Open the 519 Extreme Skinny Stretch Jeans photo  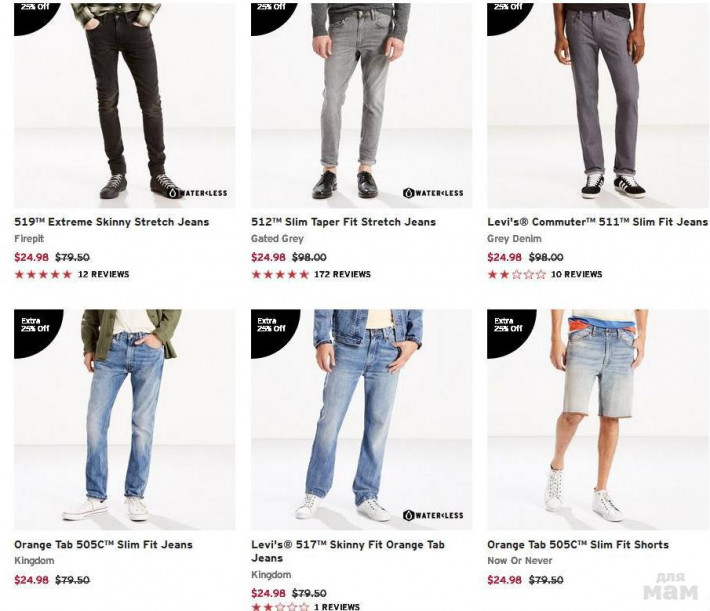tap(125, 106)
